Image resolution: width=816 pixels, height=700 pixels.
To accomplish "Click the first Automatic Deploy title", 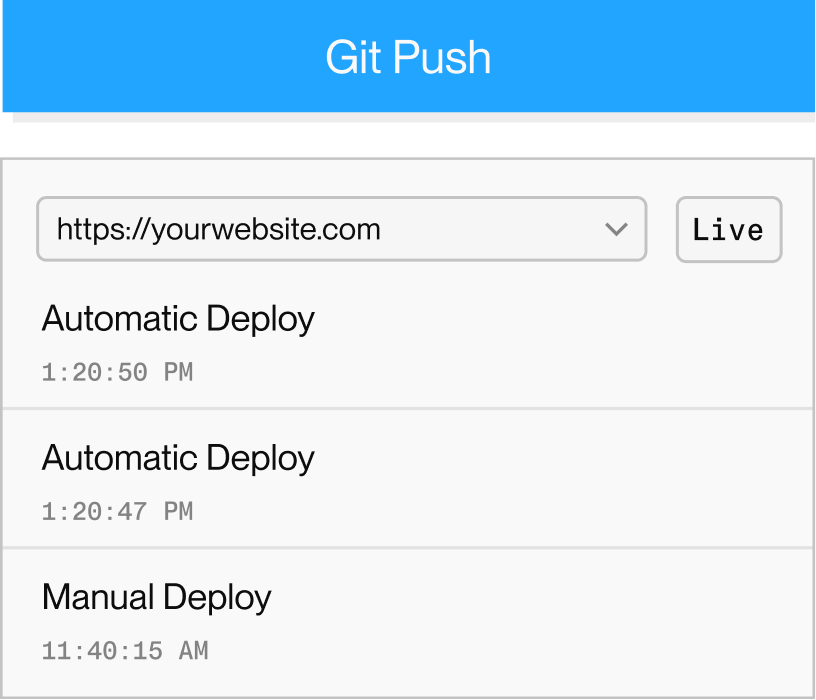I will click(x=178, y=319).
